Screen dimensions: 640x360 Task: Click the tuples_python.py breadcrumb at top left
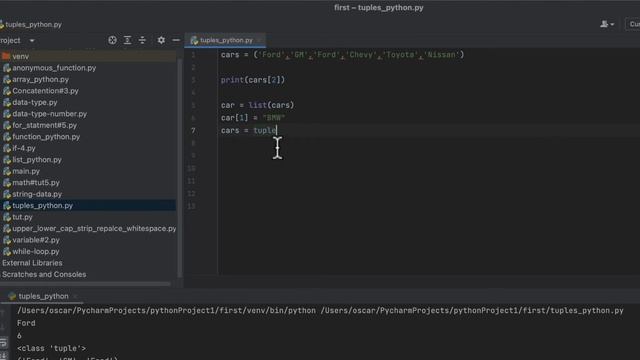[33, 24]
